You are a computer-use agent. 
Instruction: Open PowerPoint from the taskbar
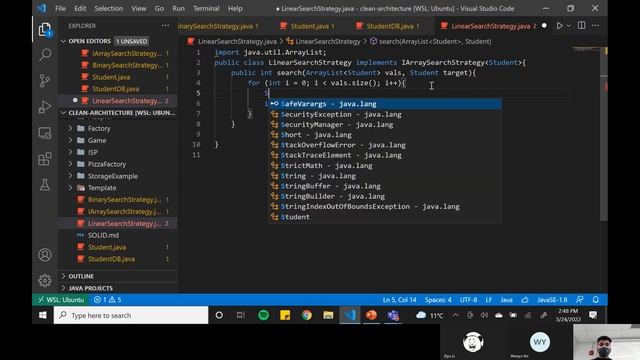pos(371,315)
